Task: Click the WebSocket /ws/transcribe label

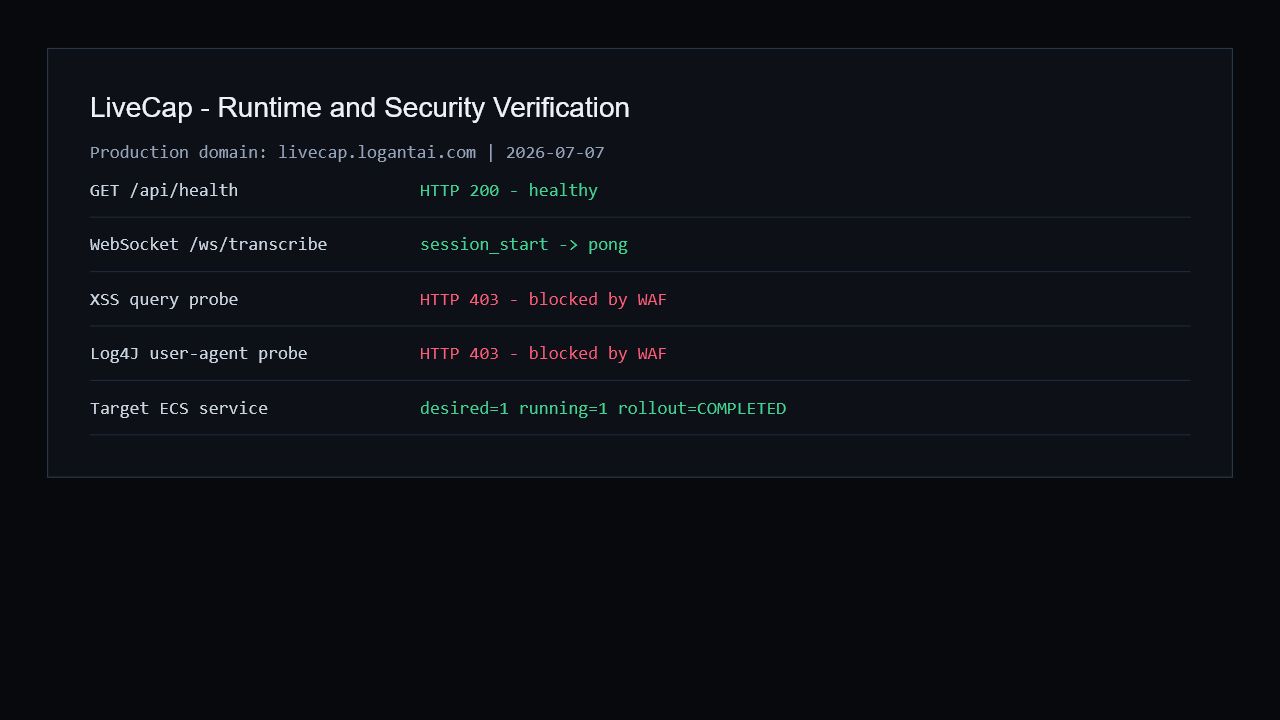Action: coord(208,244)
